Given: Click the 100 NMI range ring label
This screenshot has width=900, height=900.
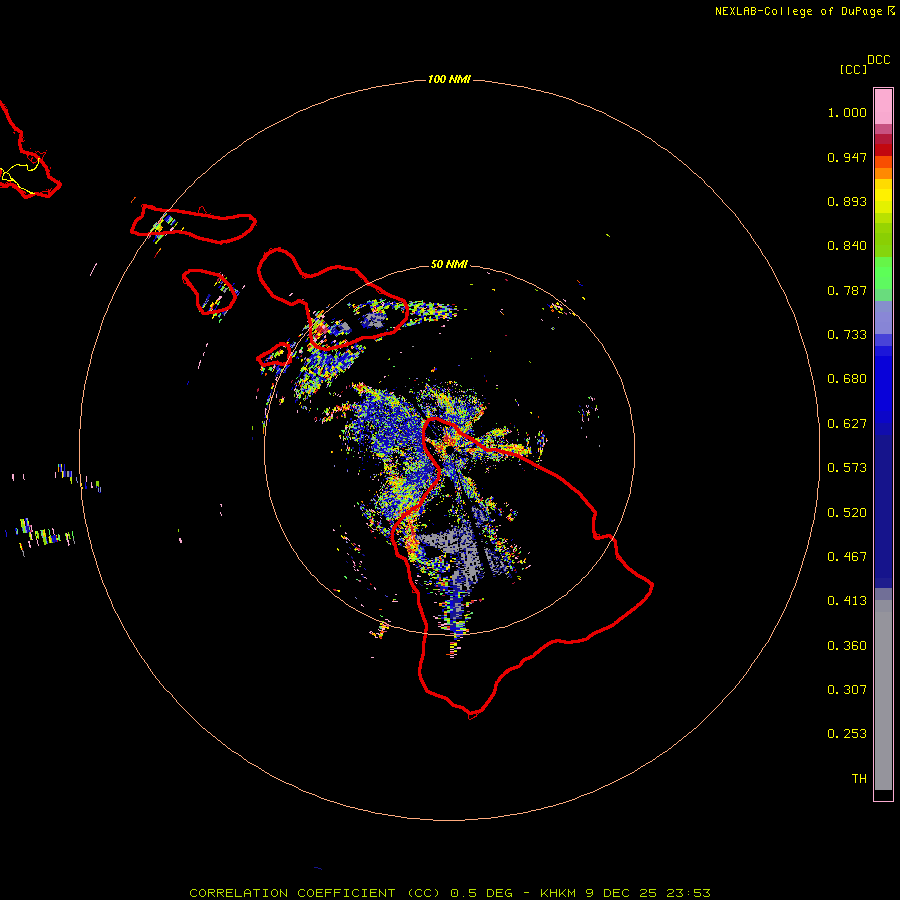Looking at the screenshot, I should pos(449,79).
